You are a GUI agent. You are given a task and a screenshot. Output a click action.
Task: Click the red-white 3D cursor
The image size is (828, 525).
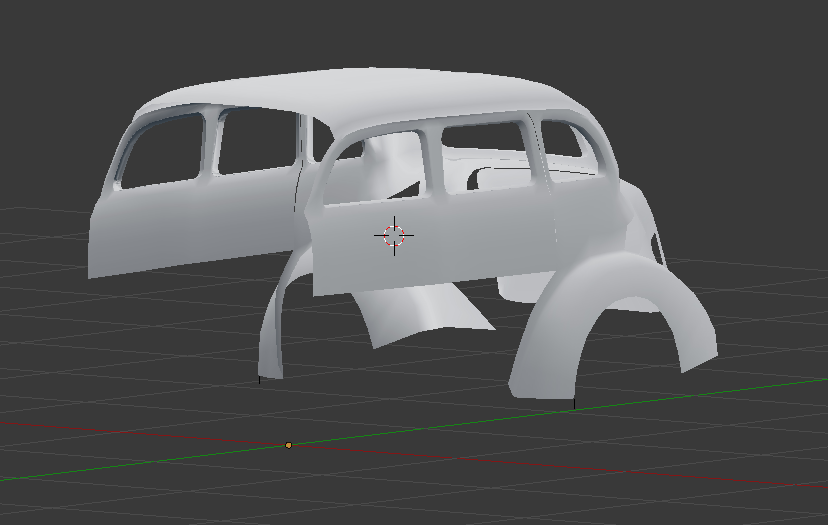[394, 236]
